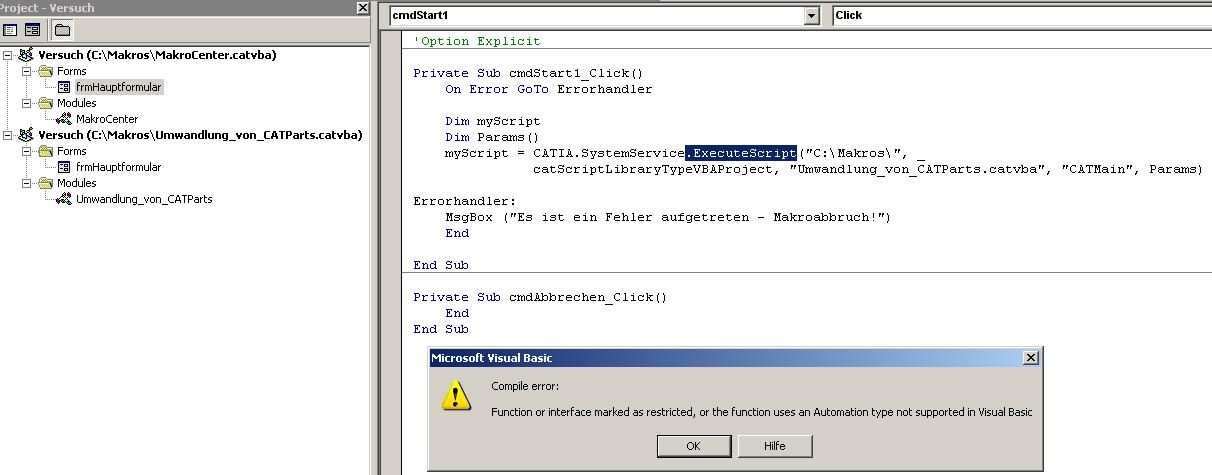Close the Microsoft Visual Basic error dialog
Image resolution: width=1212 pixels, height=475 pixels.
pos(1030,358)
